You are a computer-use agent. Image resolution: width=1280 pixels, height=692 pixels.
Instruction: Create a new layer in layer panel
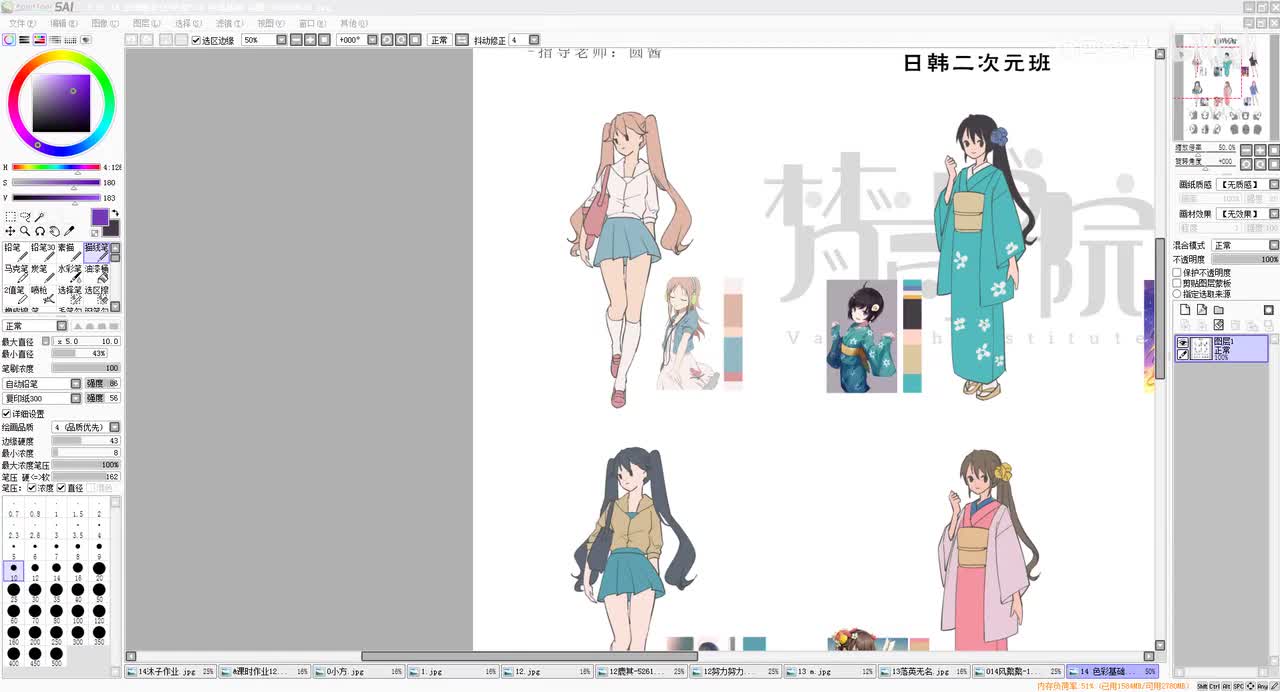[x=1185, y=310]
